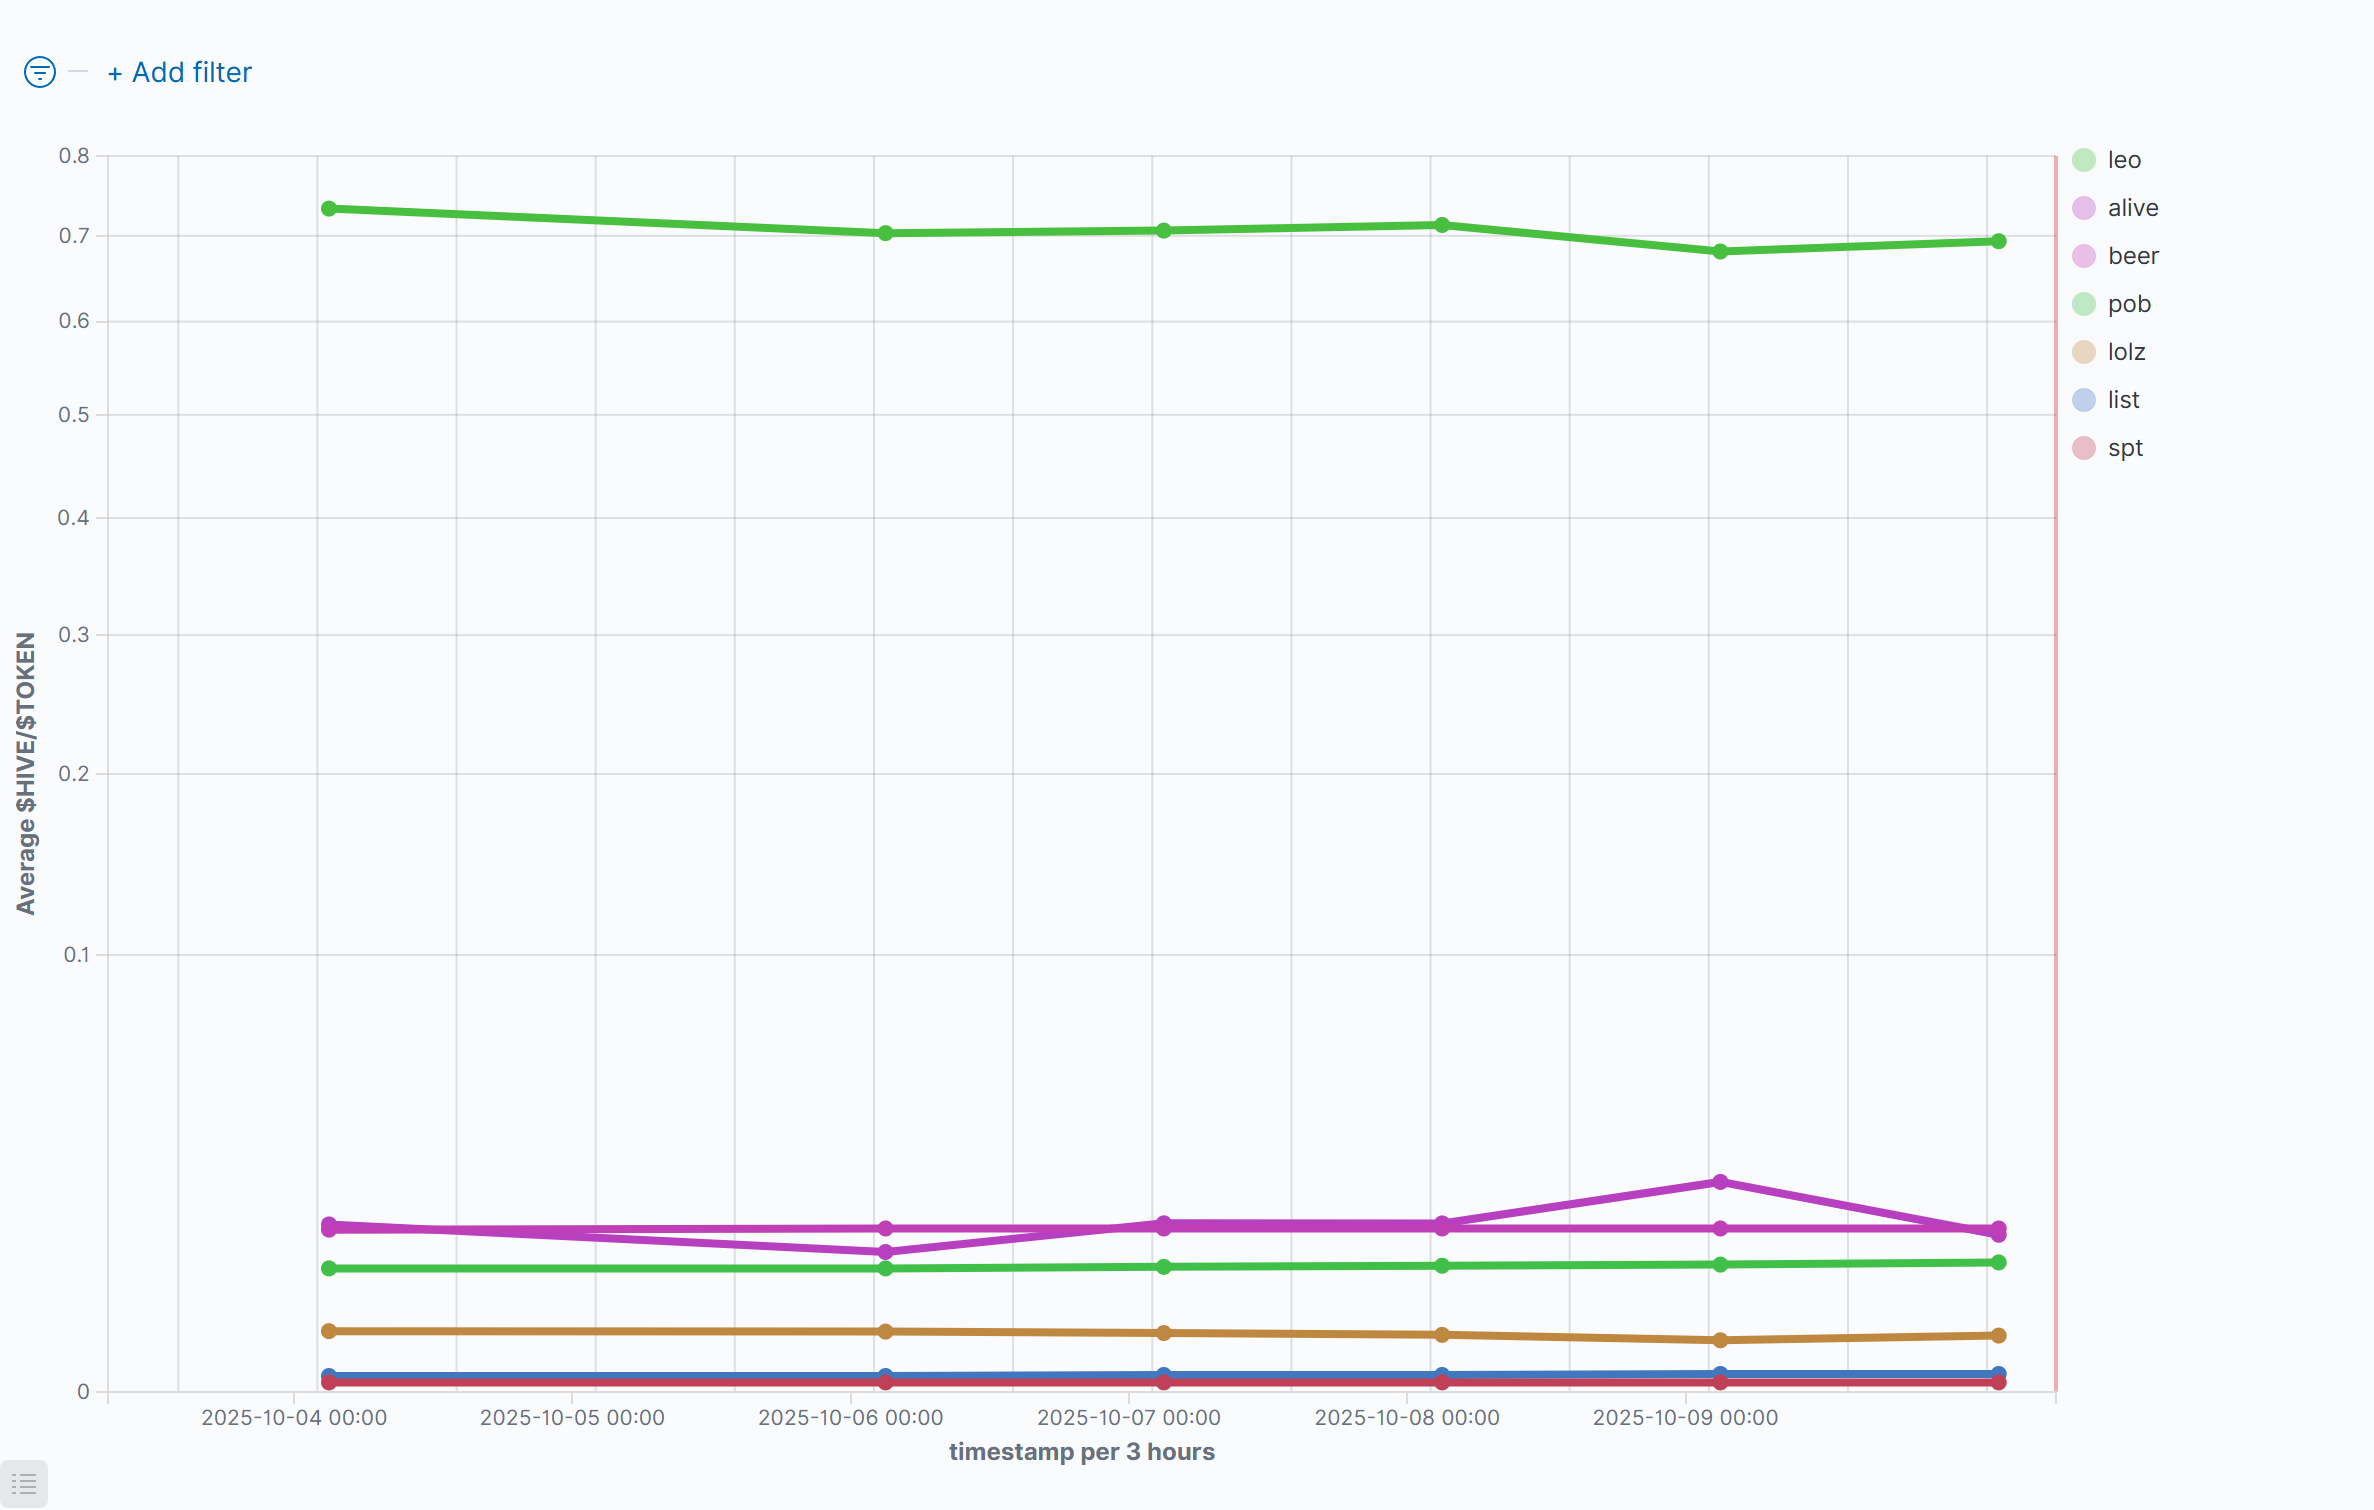Click the lolz legend color dot
Viewport: 2374px width, 1510px height.
(2084, 352)
